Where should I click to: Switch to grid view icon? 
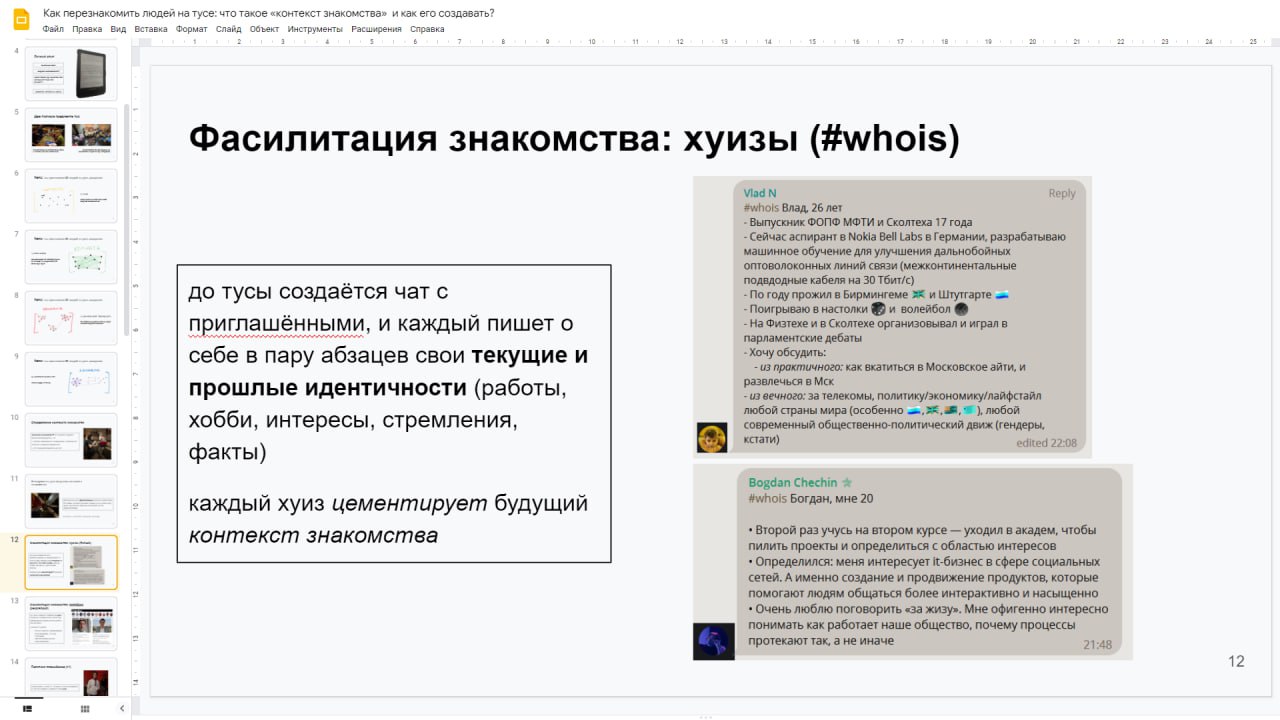pos(85,708)
